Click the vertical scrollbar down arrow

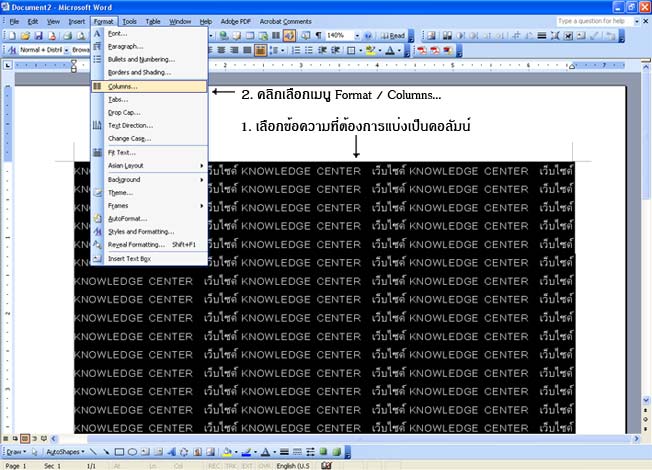pyautogui.click(x=646, y=400)
